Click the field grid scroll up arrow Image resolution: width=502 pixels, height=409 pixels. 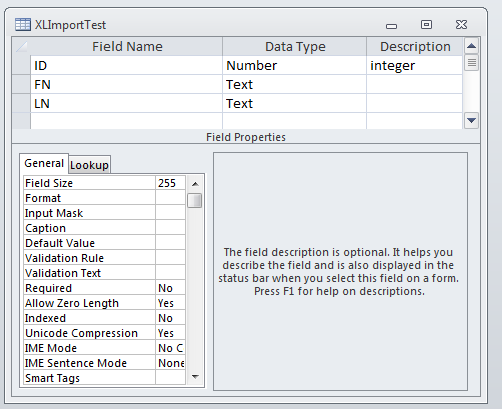tap(471, 46)
